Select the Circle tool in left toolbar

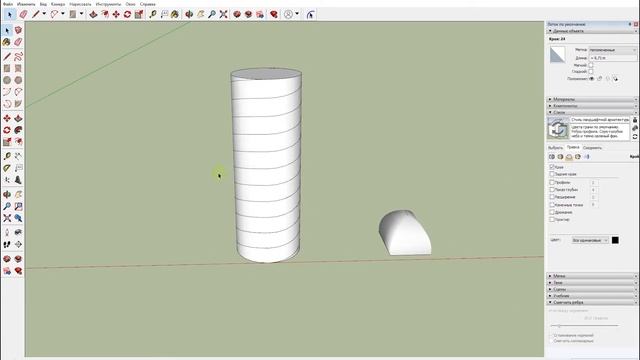pos(7,80)
